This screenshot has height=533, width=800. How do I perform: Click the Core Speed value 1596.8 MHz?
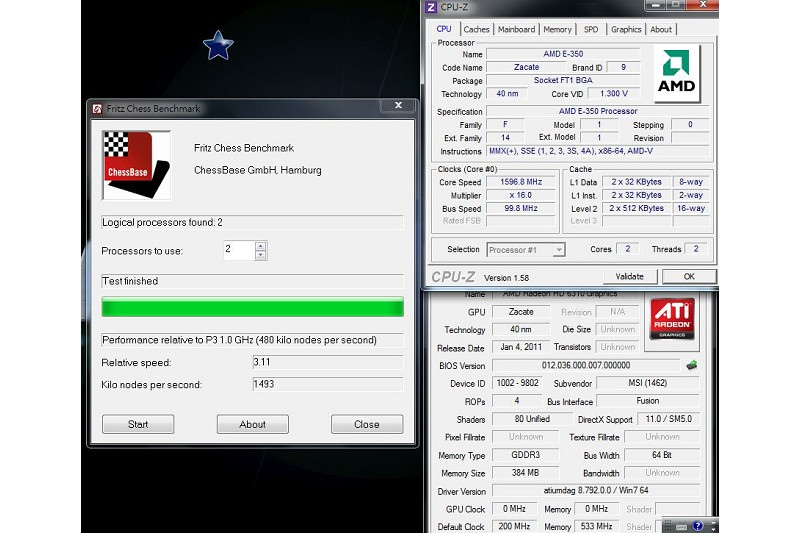pos(520,182)
